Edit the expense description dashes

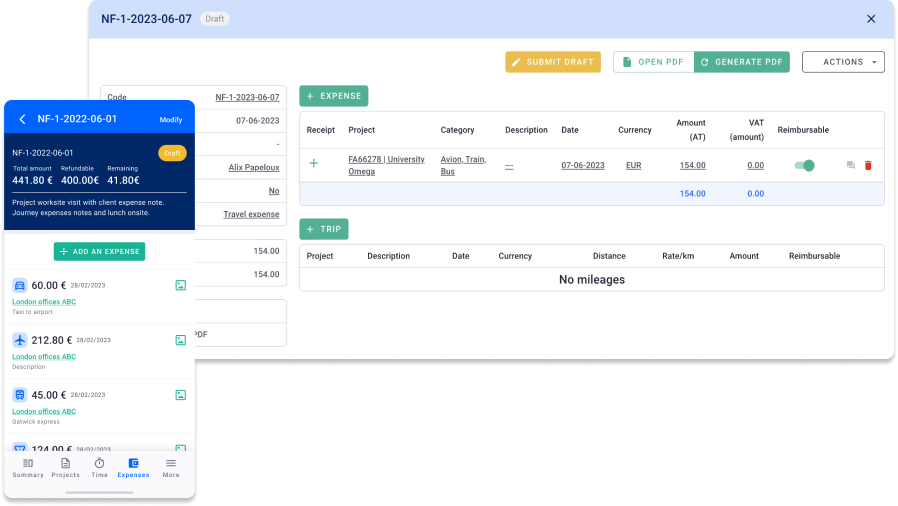509,166
